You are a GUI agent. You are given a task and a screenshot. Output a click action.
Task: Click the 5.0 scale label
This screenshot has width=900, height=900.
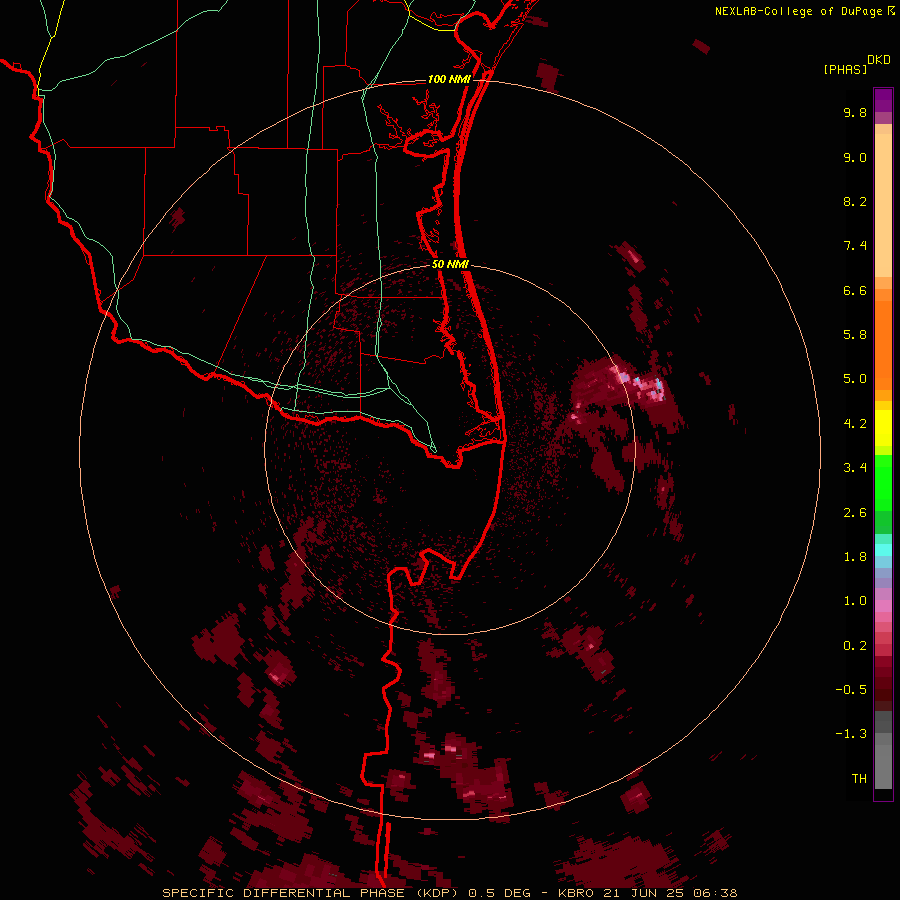click(855, 379)
